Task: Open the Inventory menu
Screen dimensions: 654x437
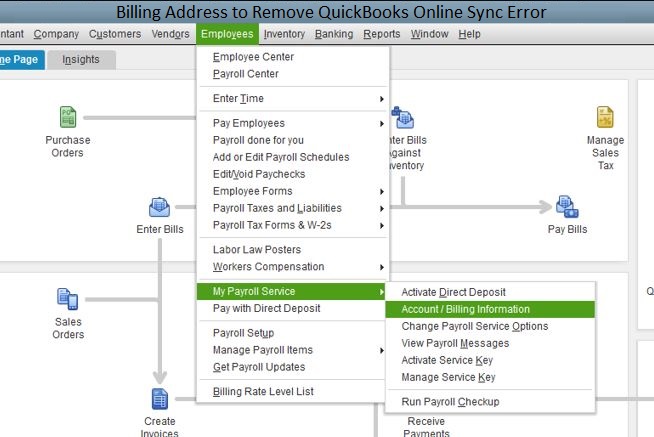Action: [x=284, y=34]
